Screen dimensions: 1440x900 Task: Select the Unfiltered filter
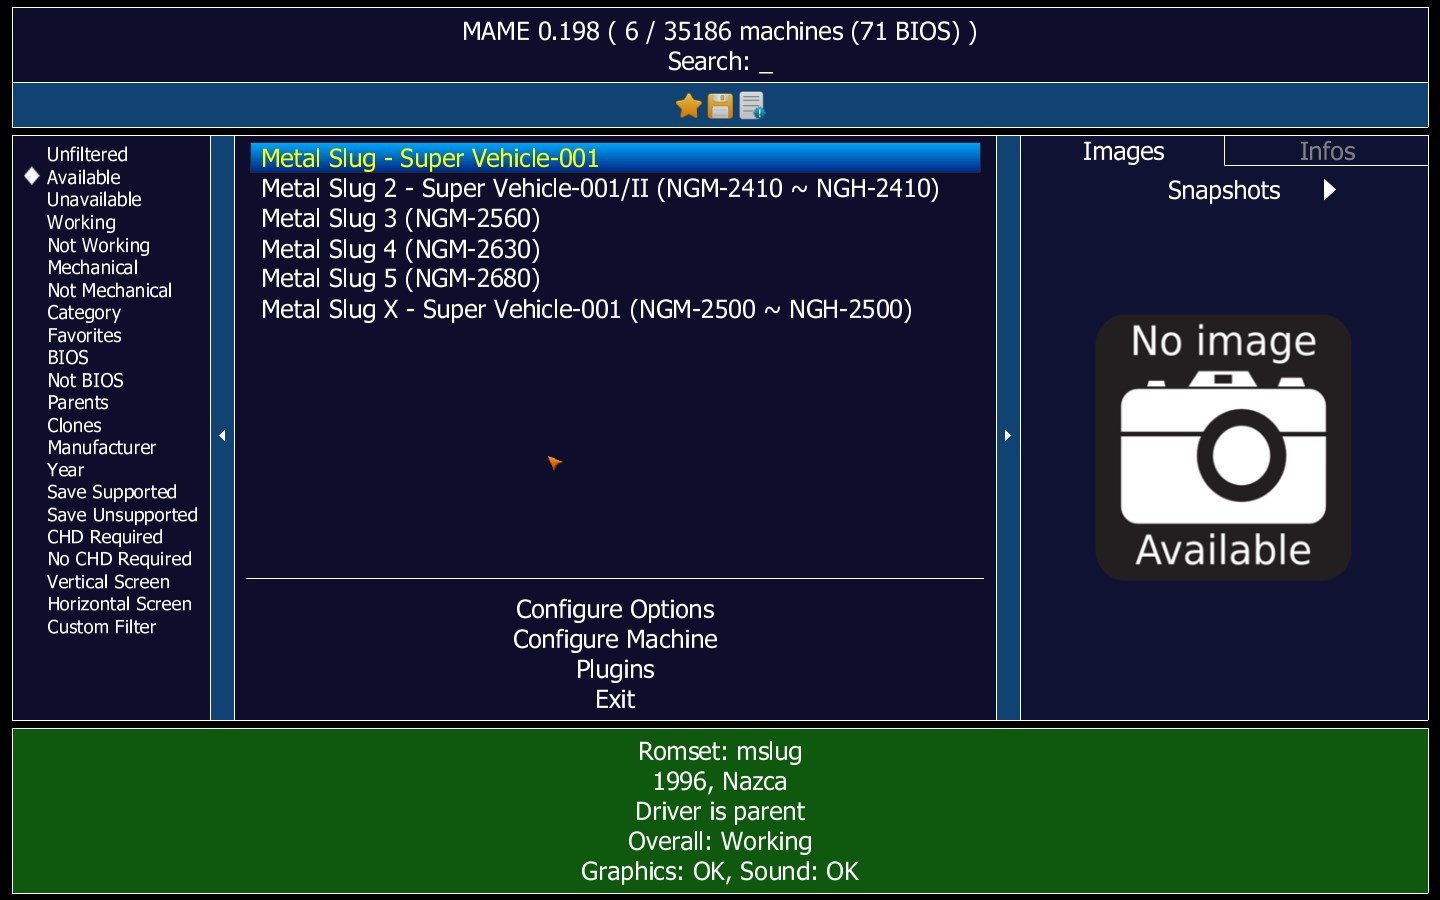(x=87, y=154)
